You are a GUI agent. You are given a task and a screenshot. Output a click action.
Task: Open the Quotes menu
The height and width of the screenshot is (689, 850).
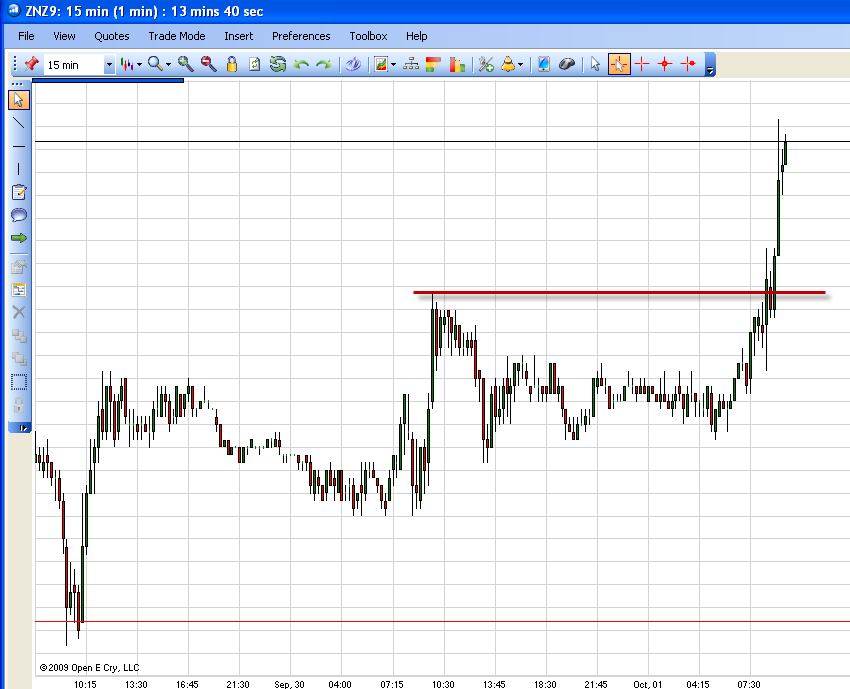[112, 36]
